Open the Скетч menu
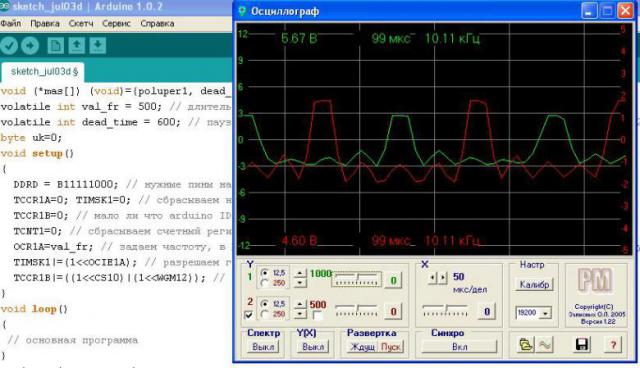 point(81,23)
